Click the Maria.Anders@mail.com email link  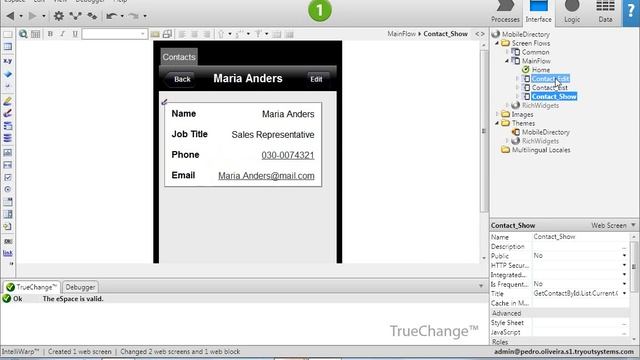click(266, 176)
